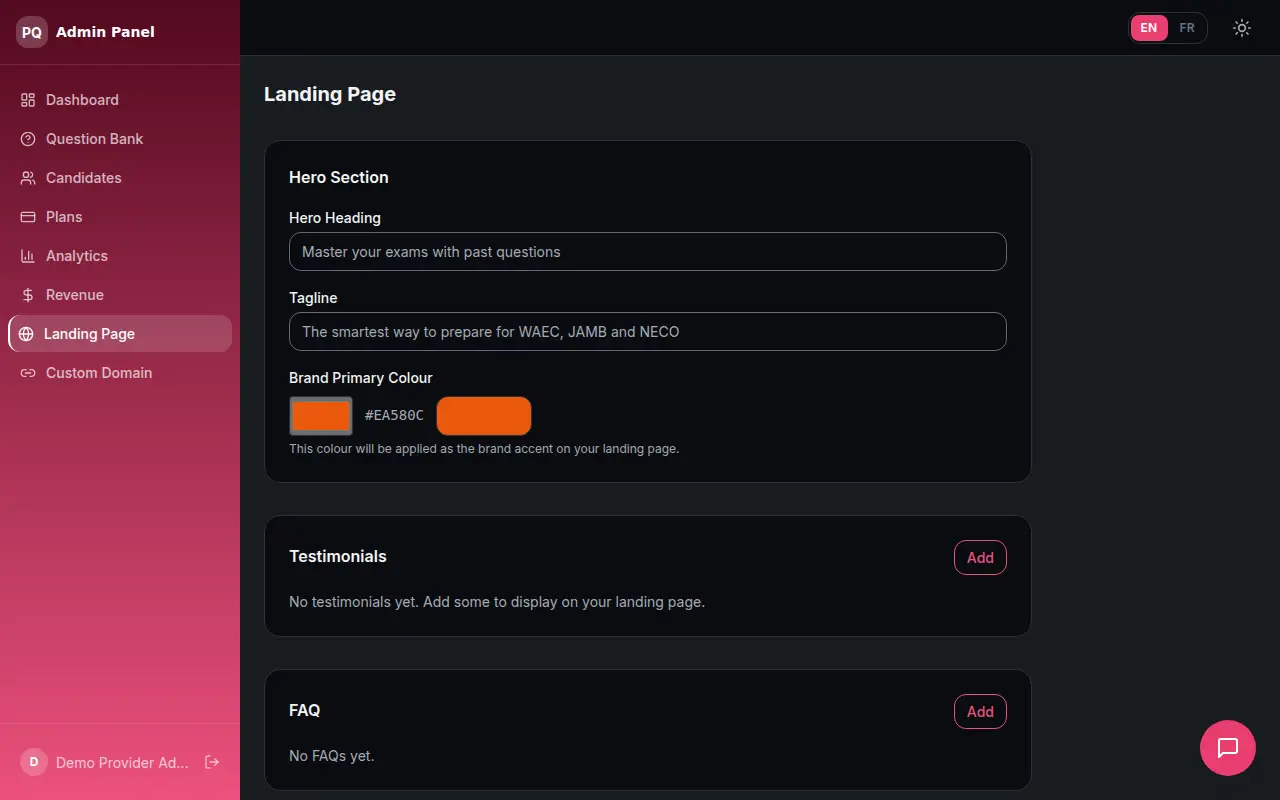
Task: Go to Question Bank page
Action: 120,139
